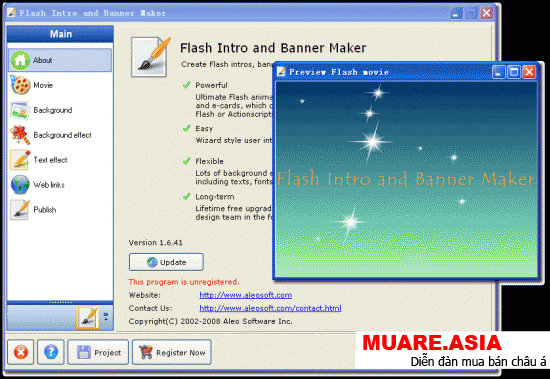550x379 pixels.
Task: Select the Text effect menu label
Action: 51,160
